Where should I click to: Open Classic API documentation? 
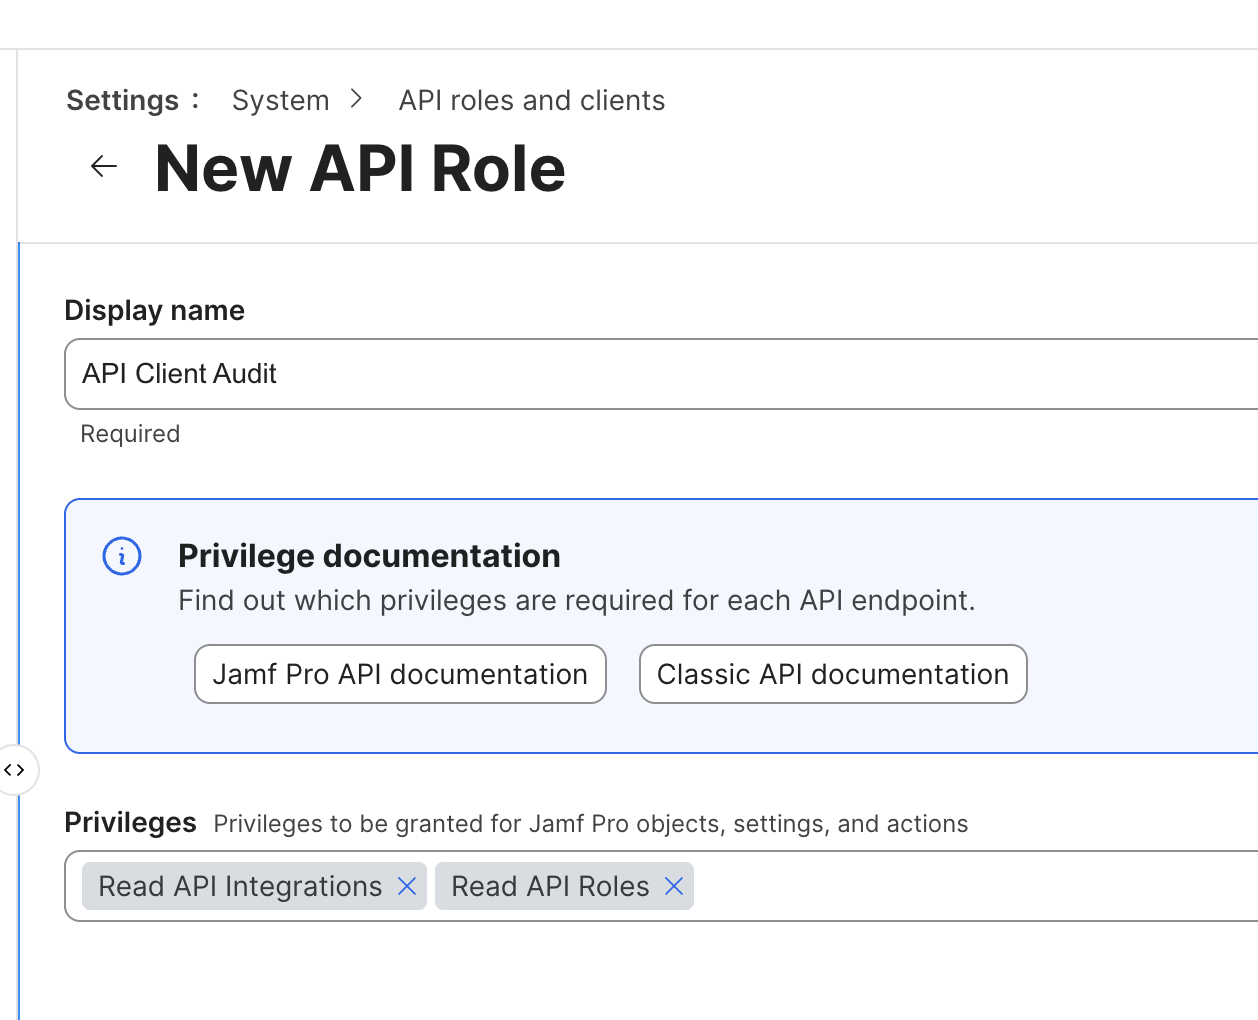[833, 674]
